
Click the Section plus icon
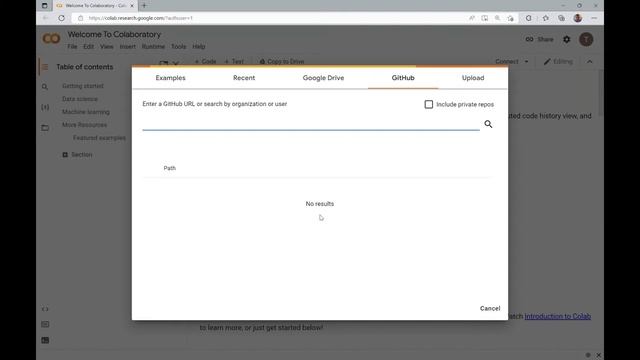pyautogui.click(x=65, y=155)
